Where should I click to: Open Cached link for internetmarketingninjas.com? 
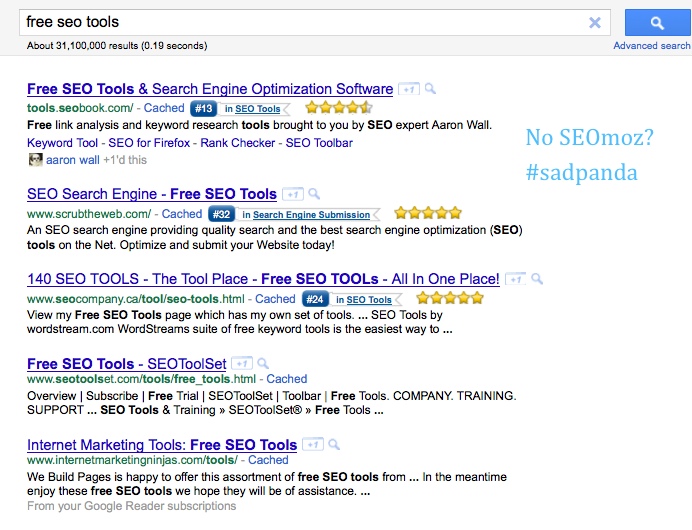click(x=268, y=460)
